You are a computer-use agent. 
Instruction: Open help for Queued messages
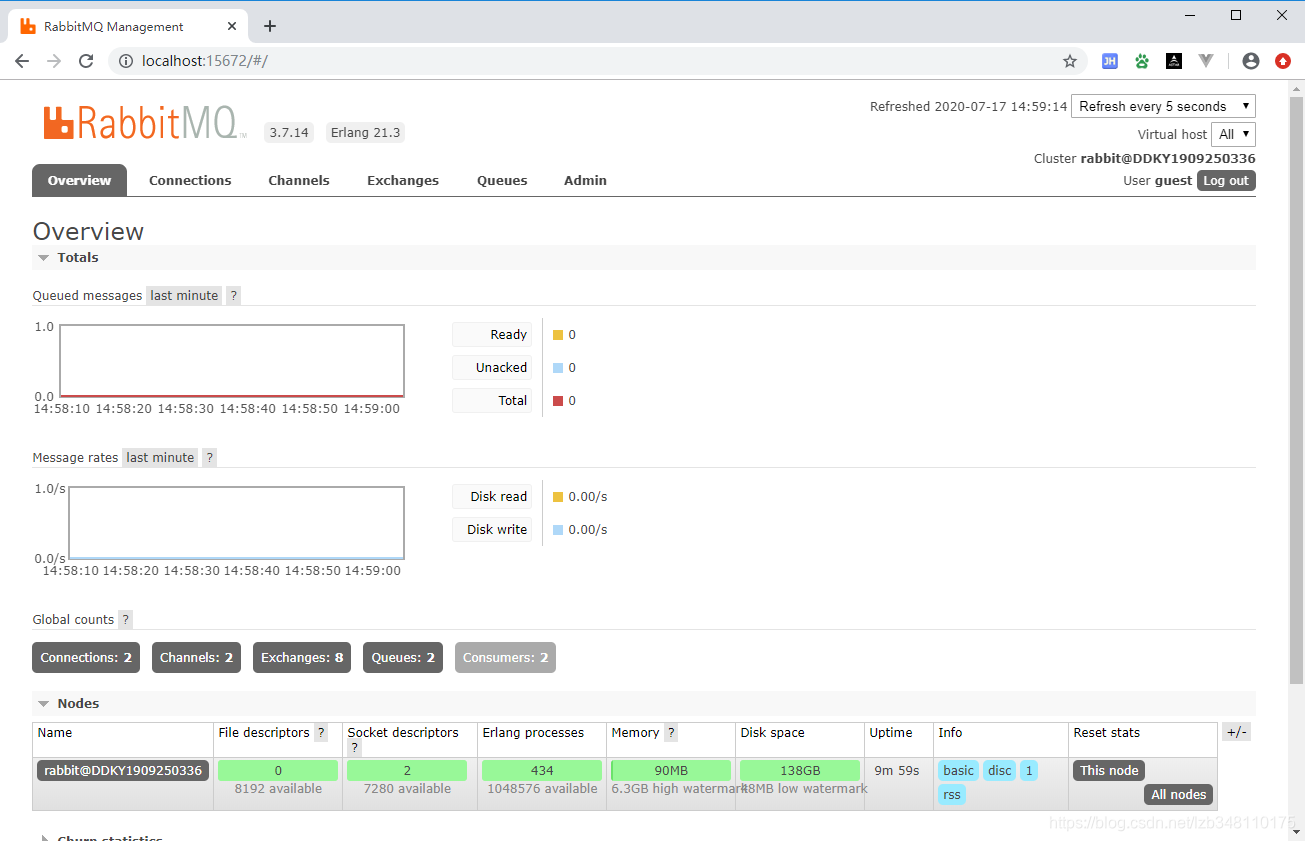[233, 296]
